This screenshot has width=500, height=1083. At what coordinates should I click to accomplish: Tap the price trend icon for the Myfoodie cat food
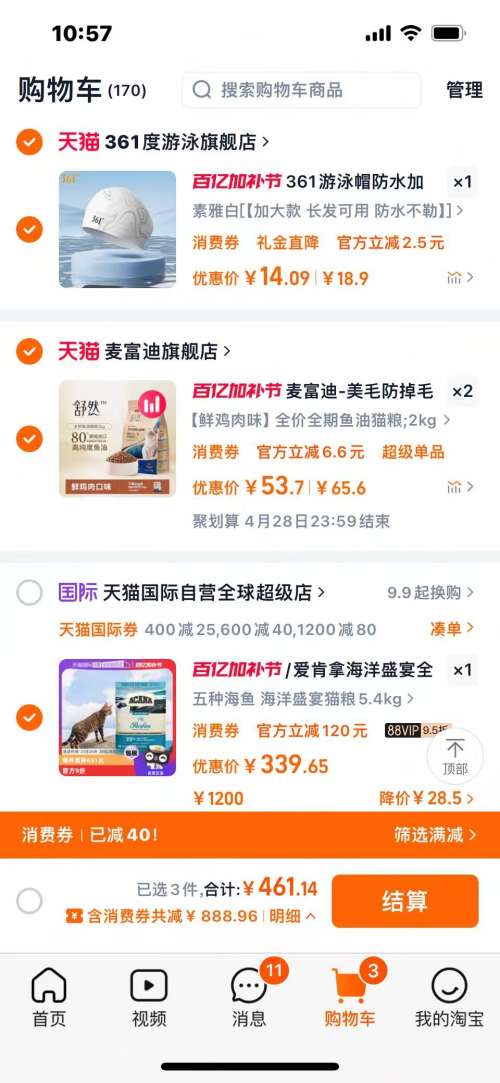(x=454, y=487)
